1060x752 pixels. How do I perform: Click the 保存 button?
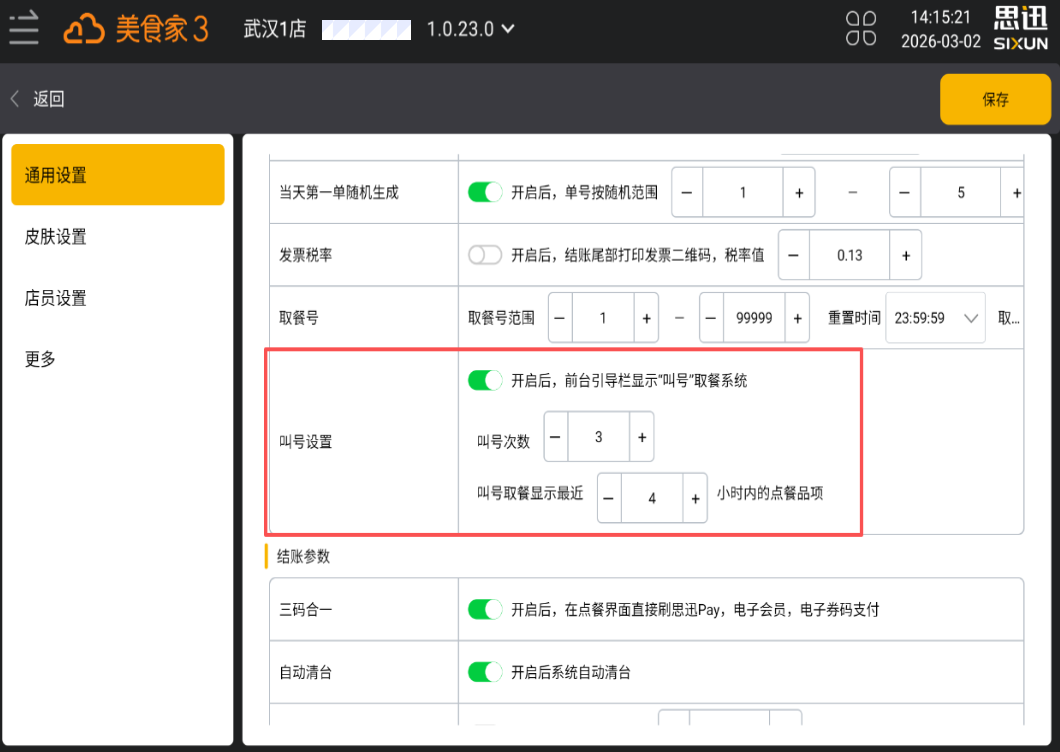[995, 99]
